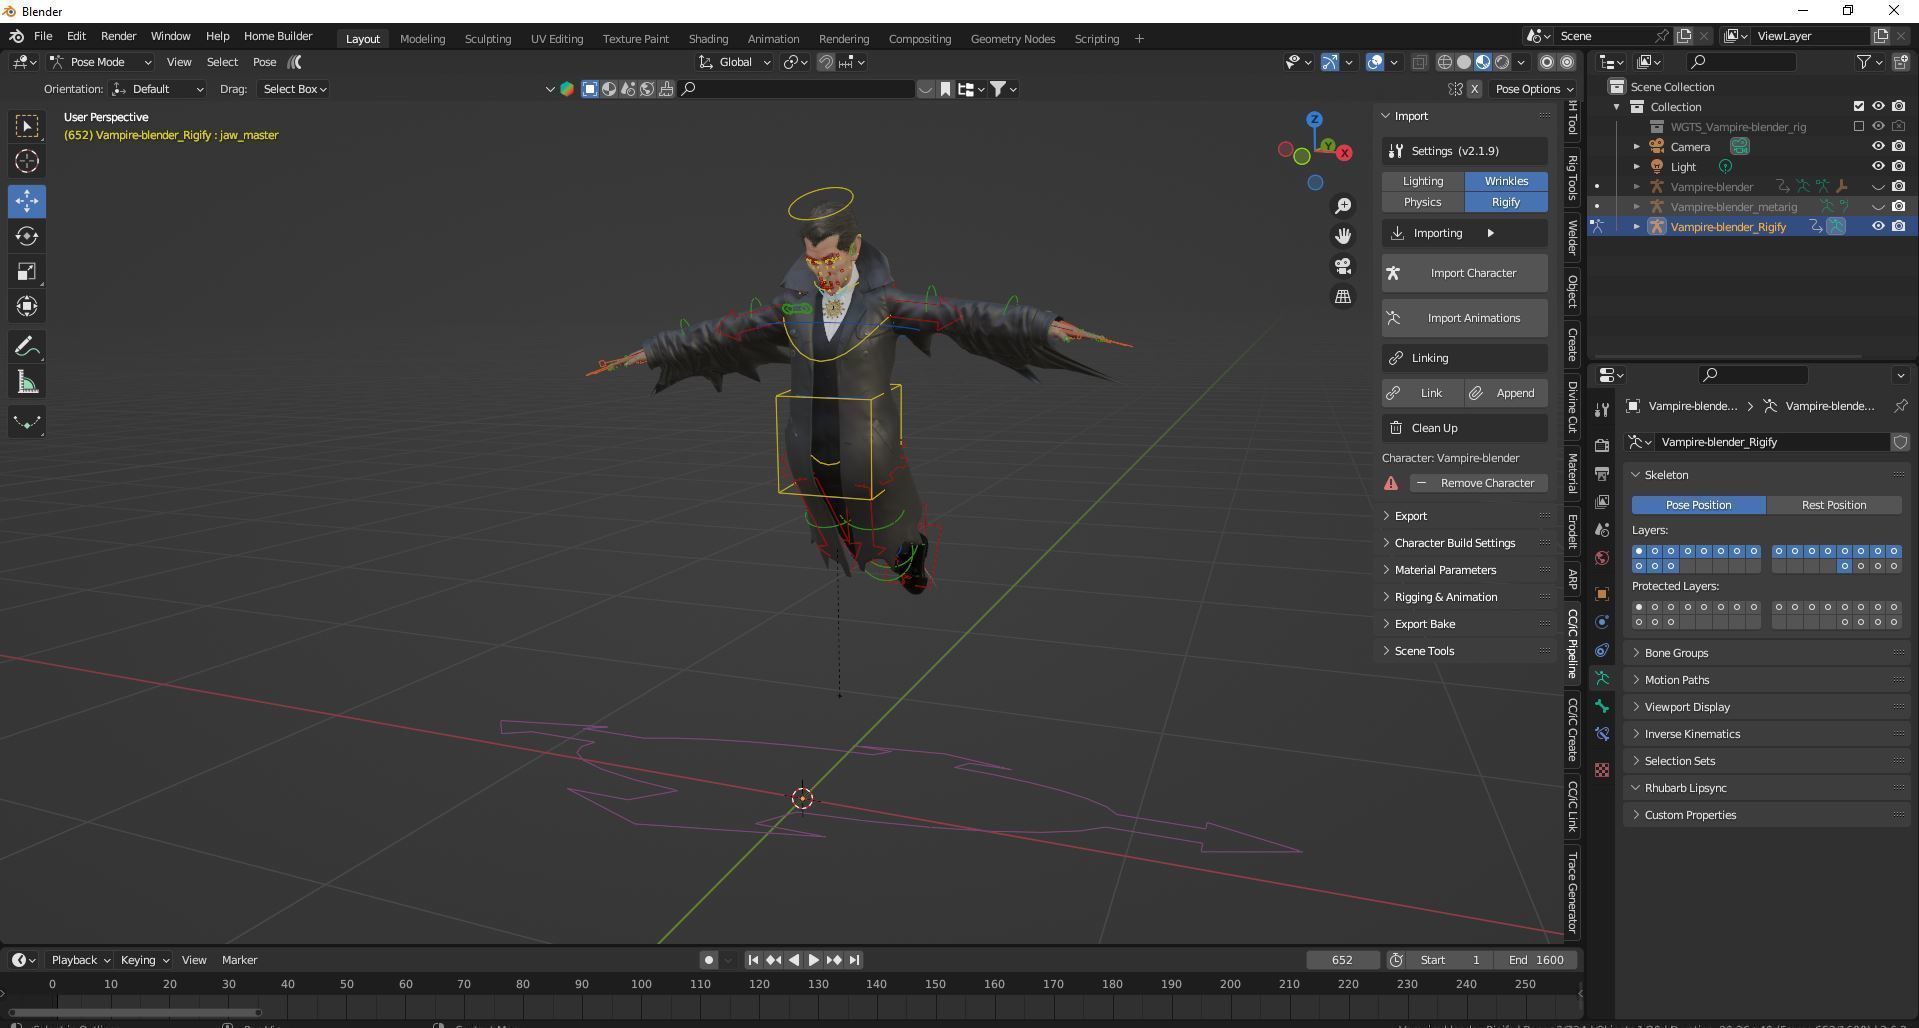Activate the Rotate tool
Viewport: 1919px width, 1028px height.
point(27,236)
